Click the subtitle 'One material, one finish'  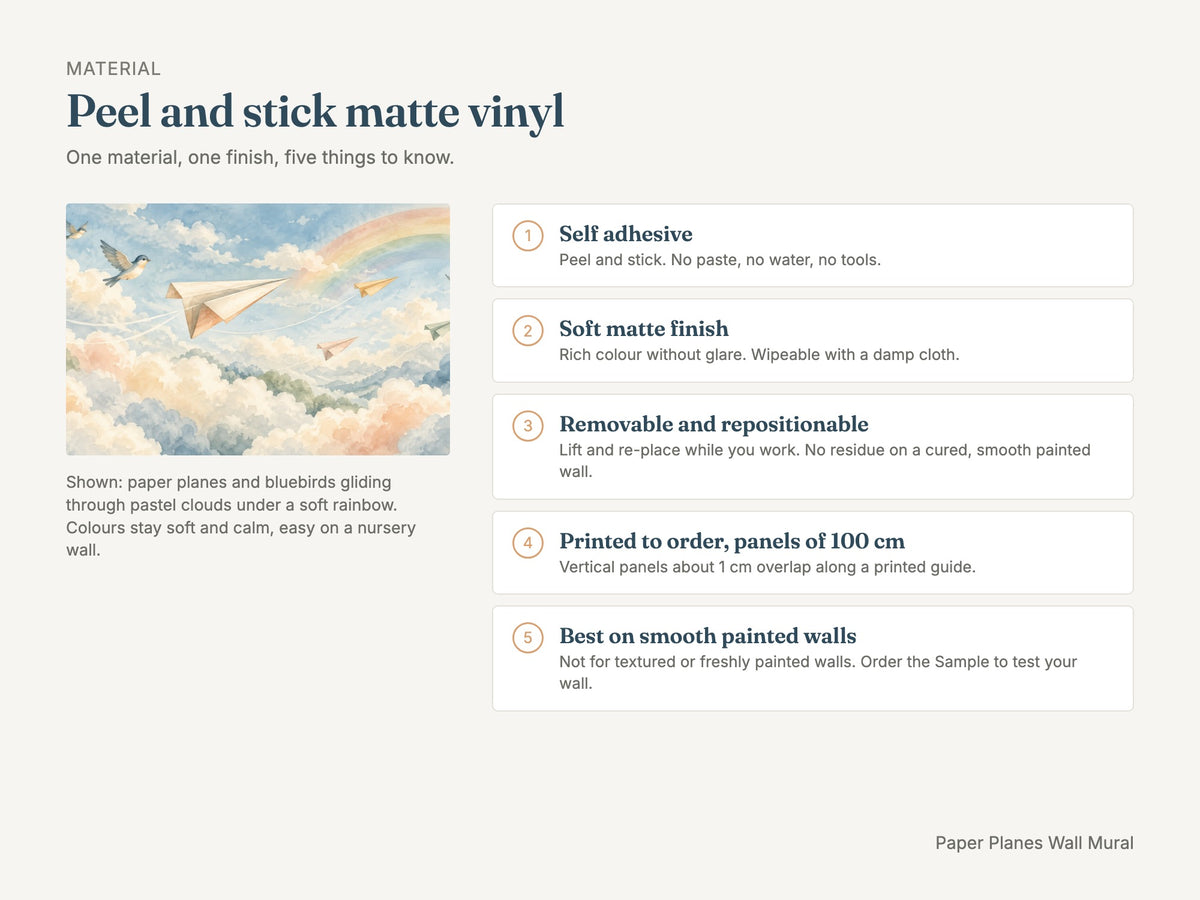coord(260,158)
